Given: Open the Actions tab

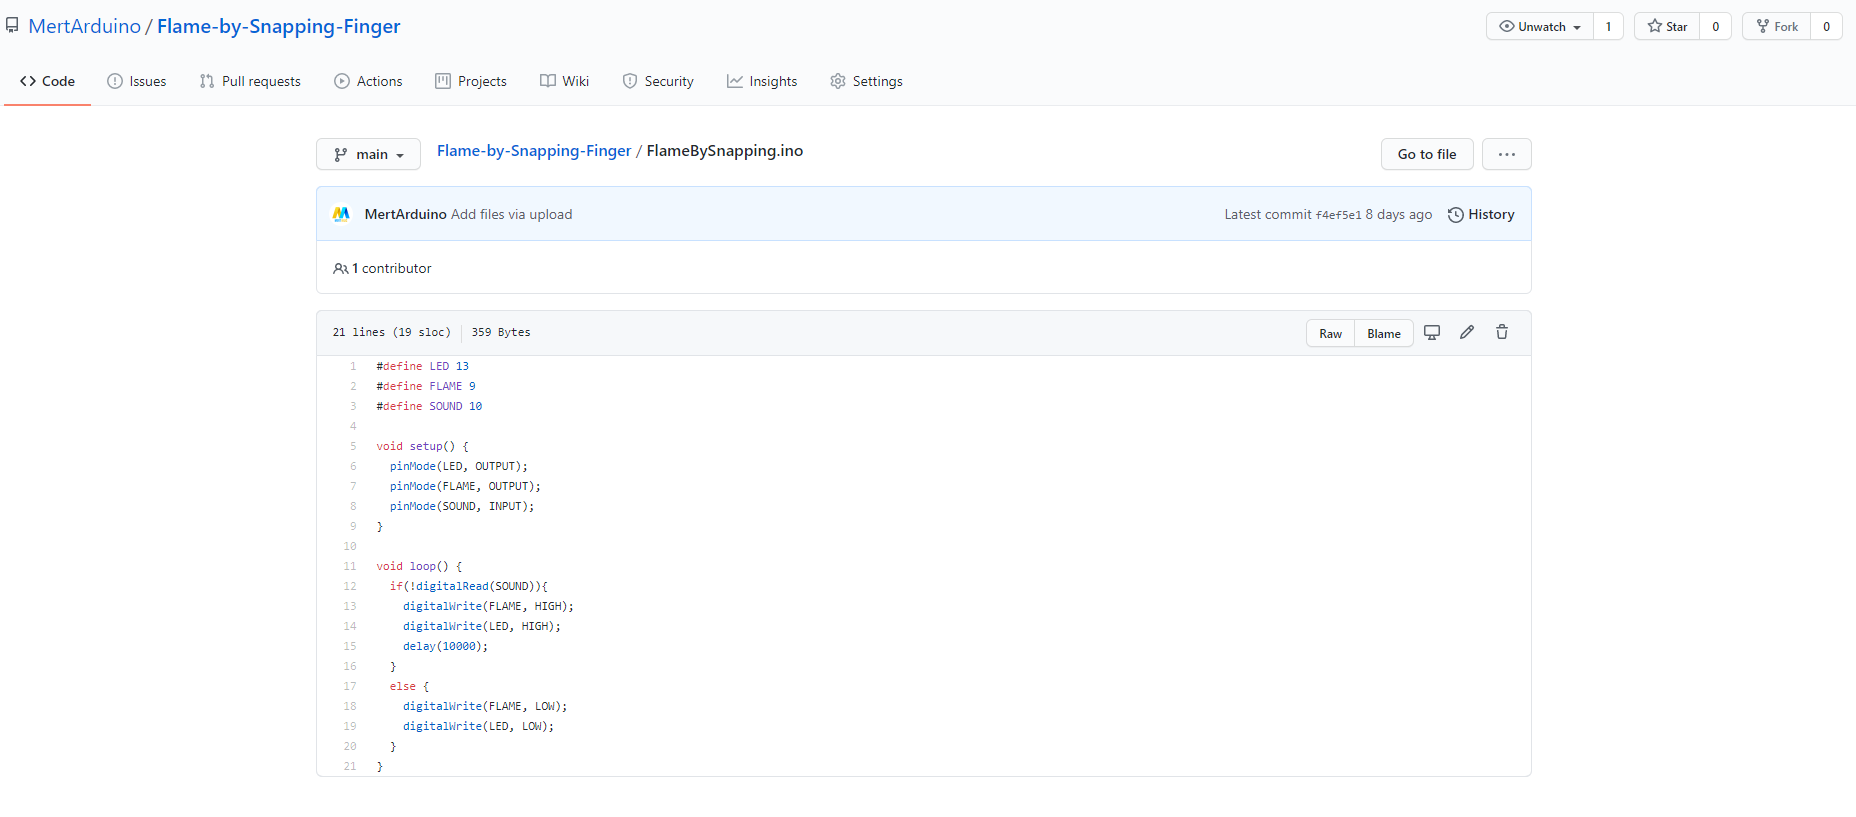Looking at the screenshot, I should [368, 81].
